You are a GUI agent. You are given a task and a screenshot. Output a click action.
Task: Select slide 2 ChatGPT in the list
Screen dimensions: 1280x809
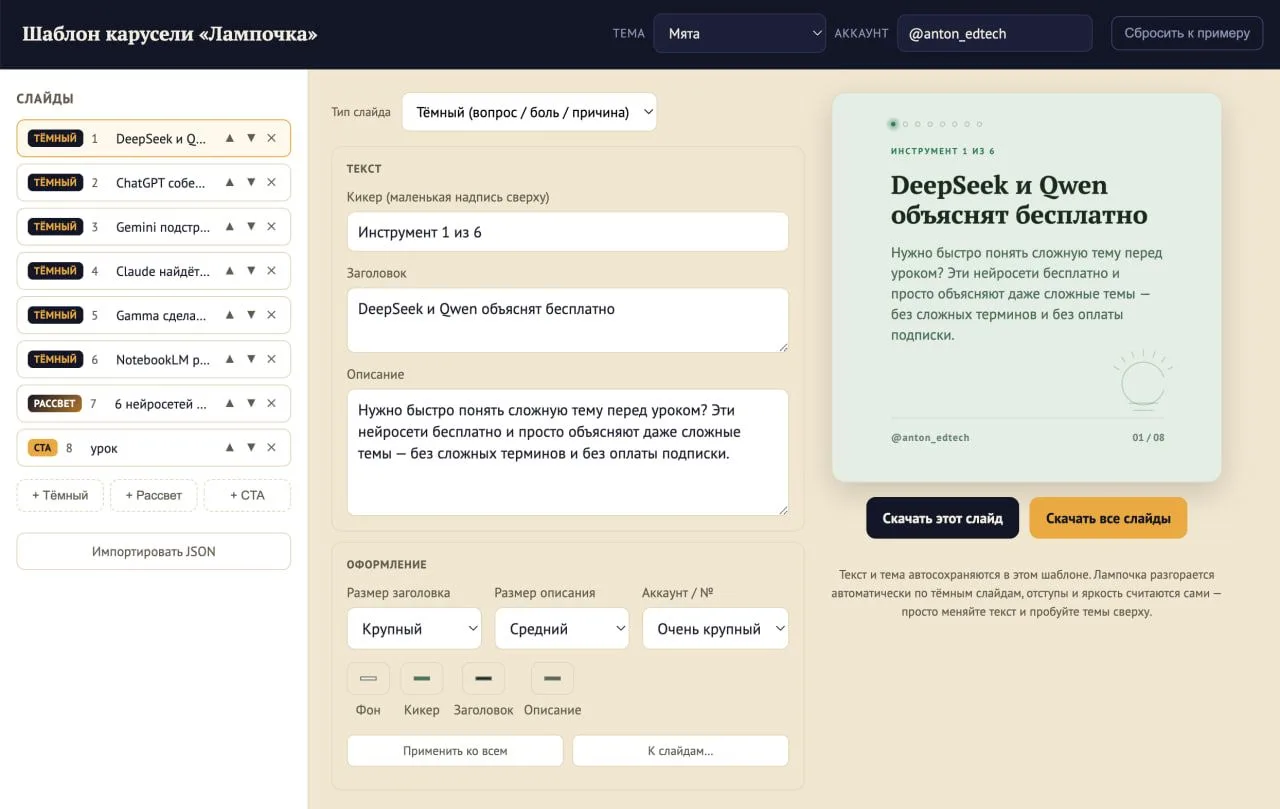[153, 182]
